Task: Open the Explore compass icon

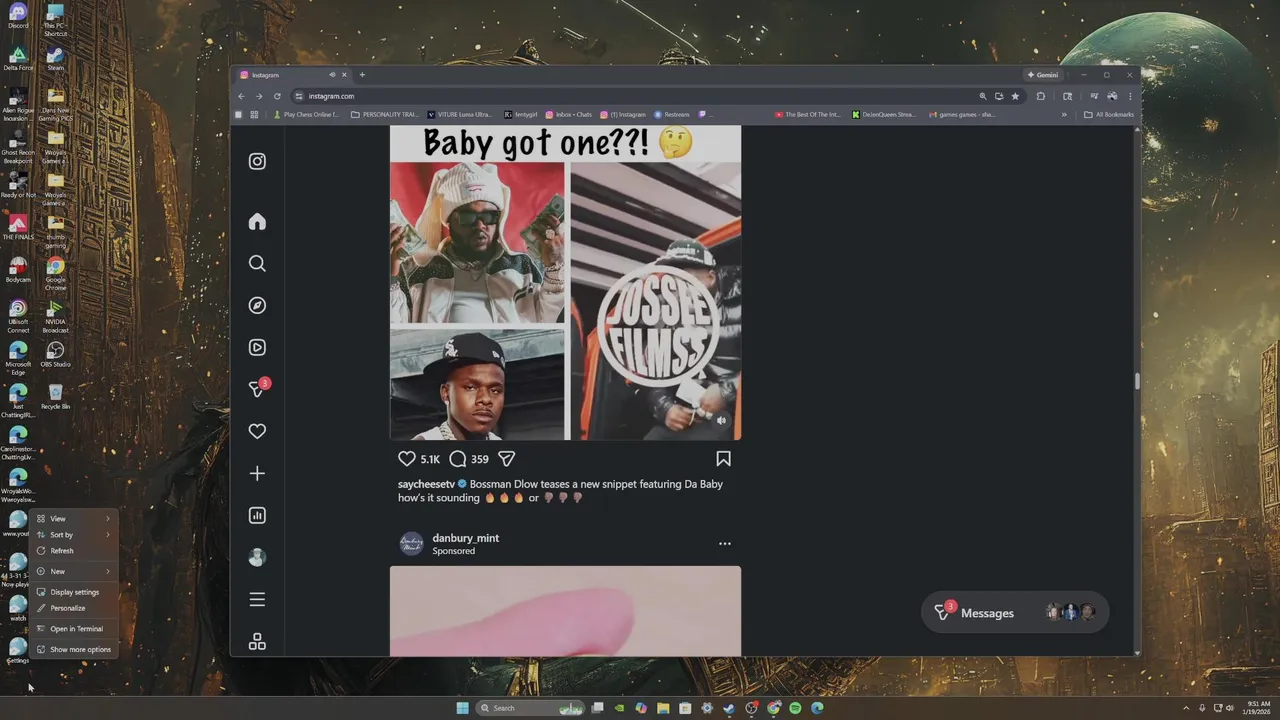Action: click(x=257, y=305)
